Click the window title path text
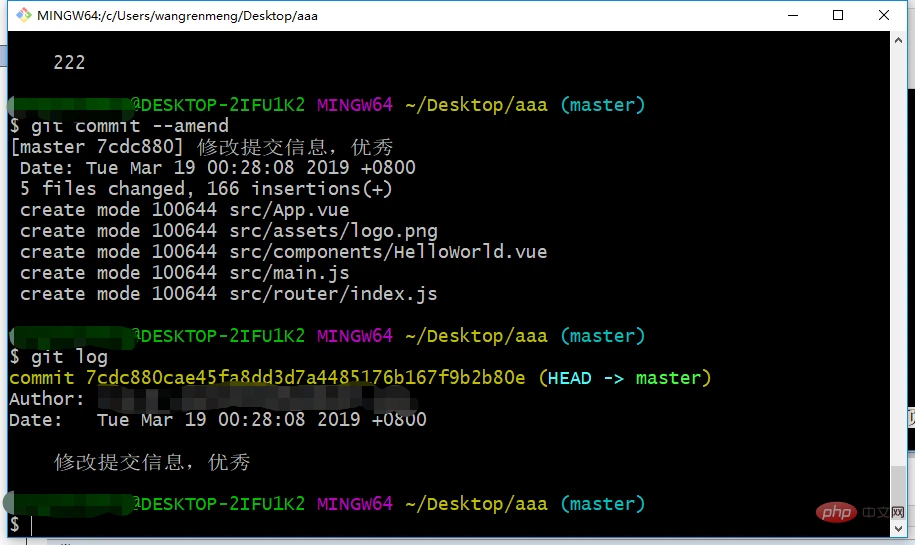 (x=177, y=16)
